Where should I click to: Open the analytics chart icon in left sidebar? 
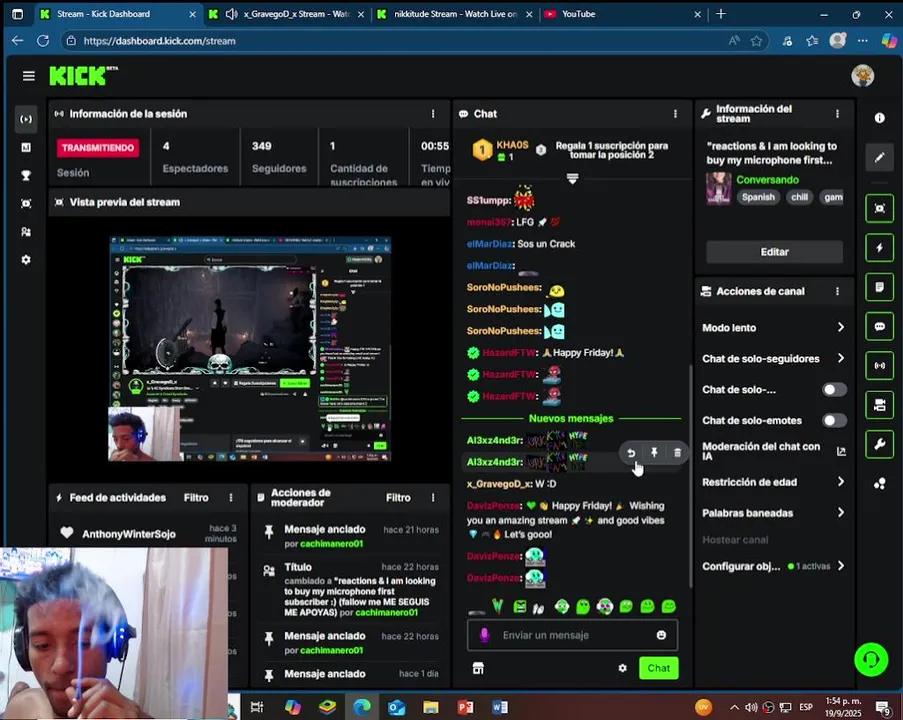coord(26,147)
